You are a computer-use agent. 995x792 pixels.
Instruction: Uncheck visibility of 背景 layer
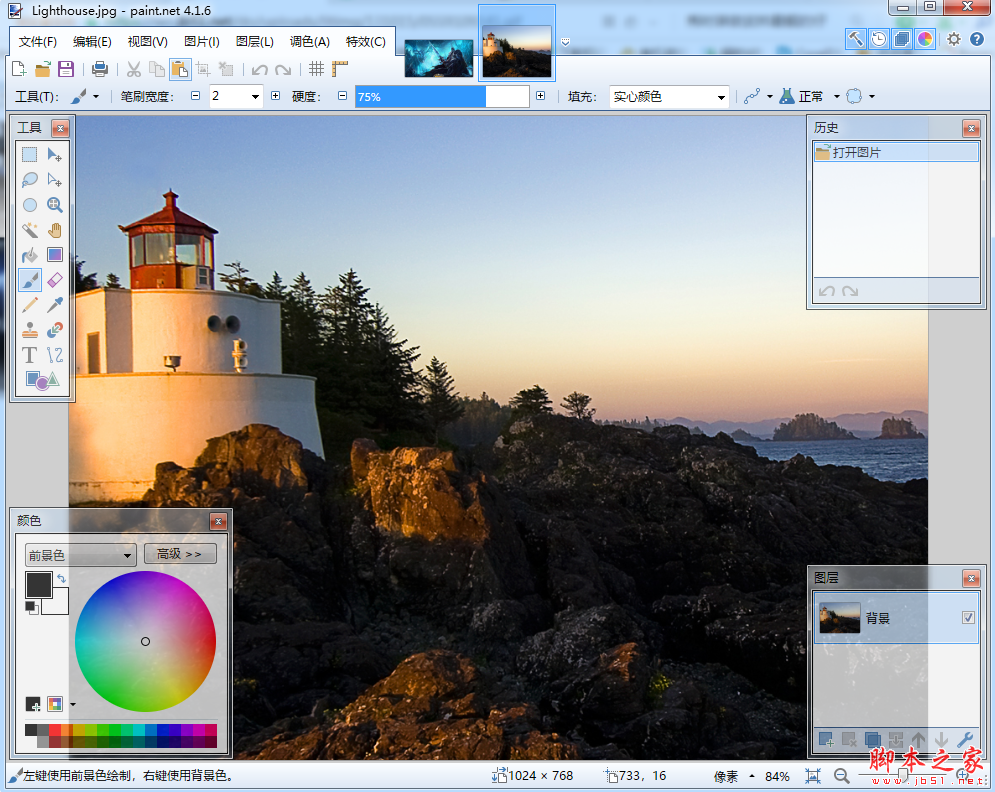point(968,617)
